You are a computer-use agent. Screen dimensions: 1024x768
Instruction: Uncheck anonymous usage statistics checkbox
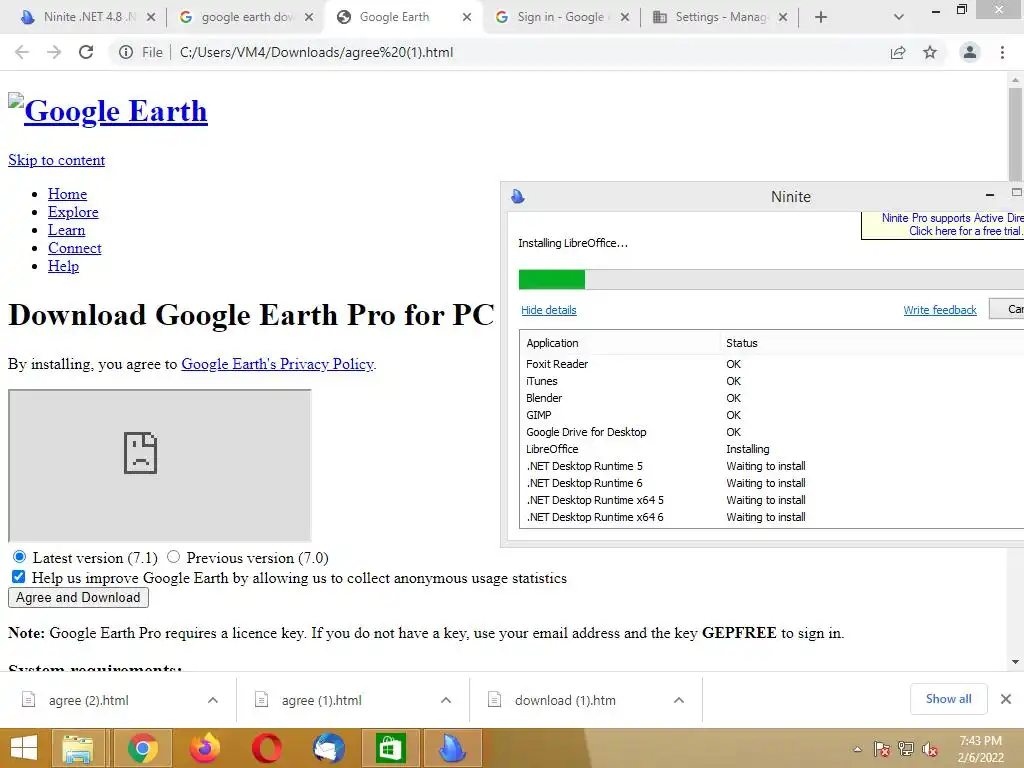pyautogui.click(x=18, y=577)
